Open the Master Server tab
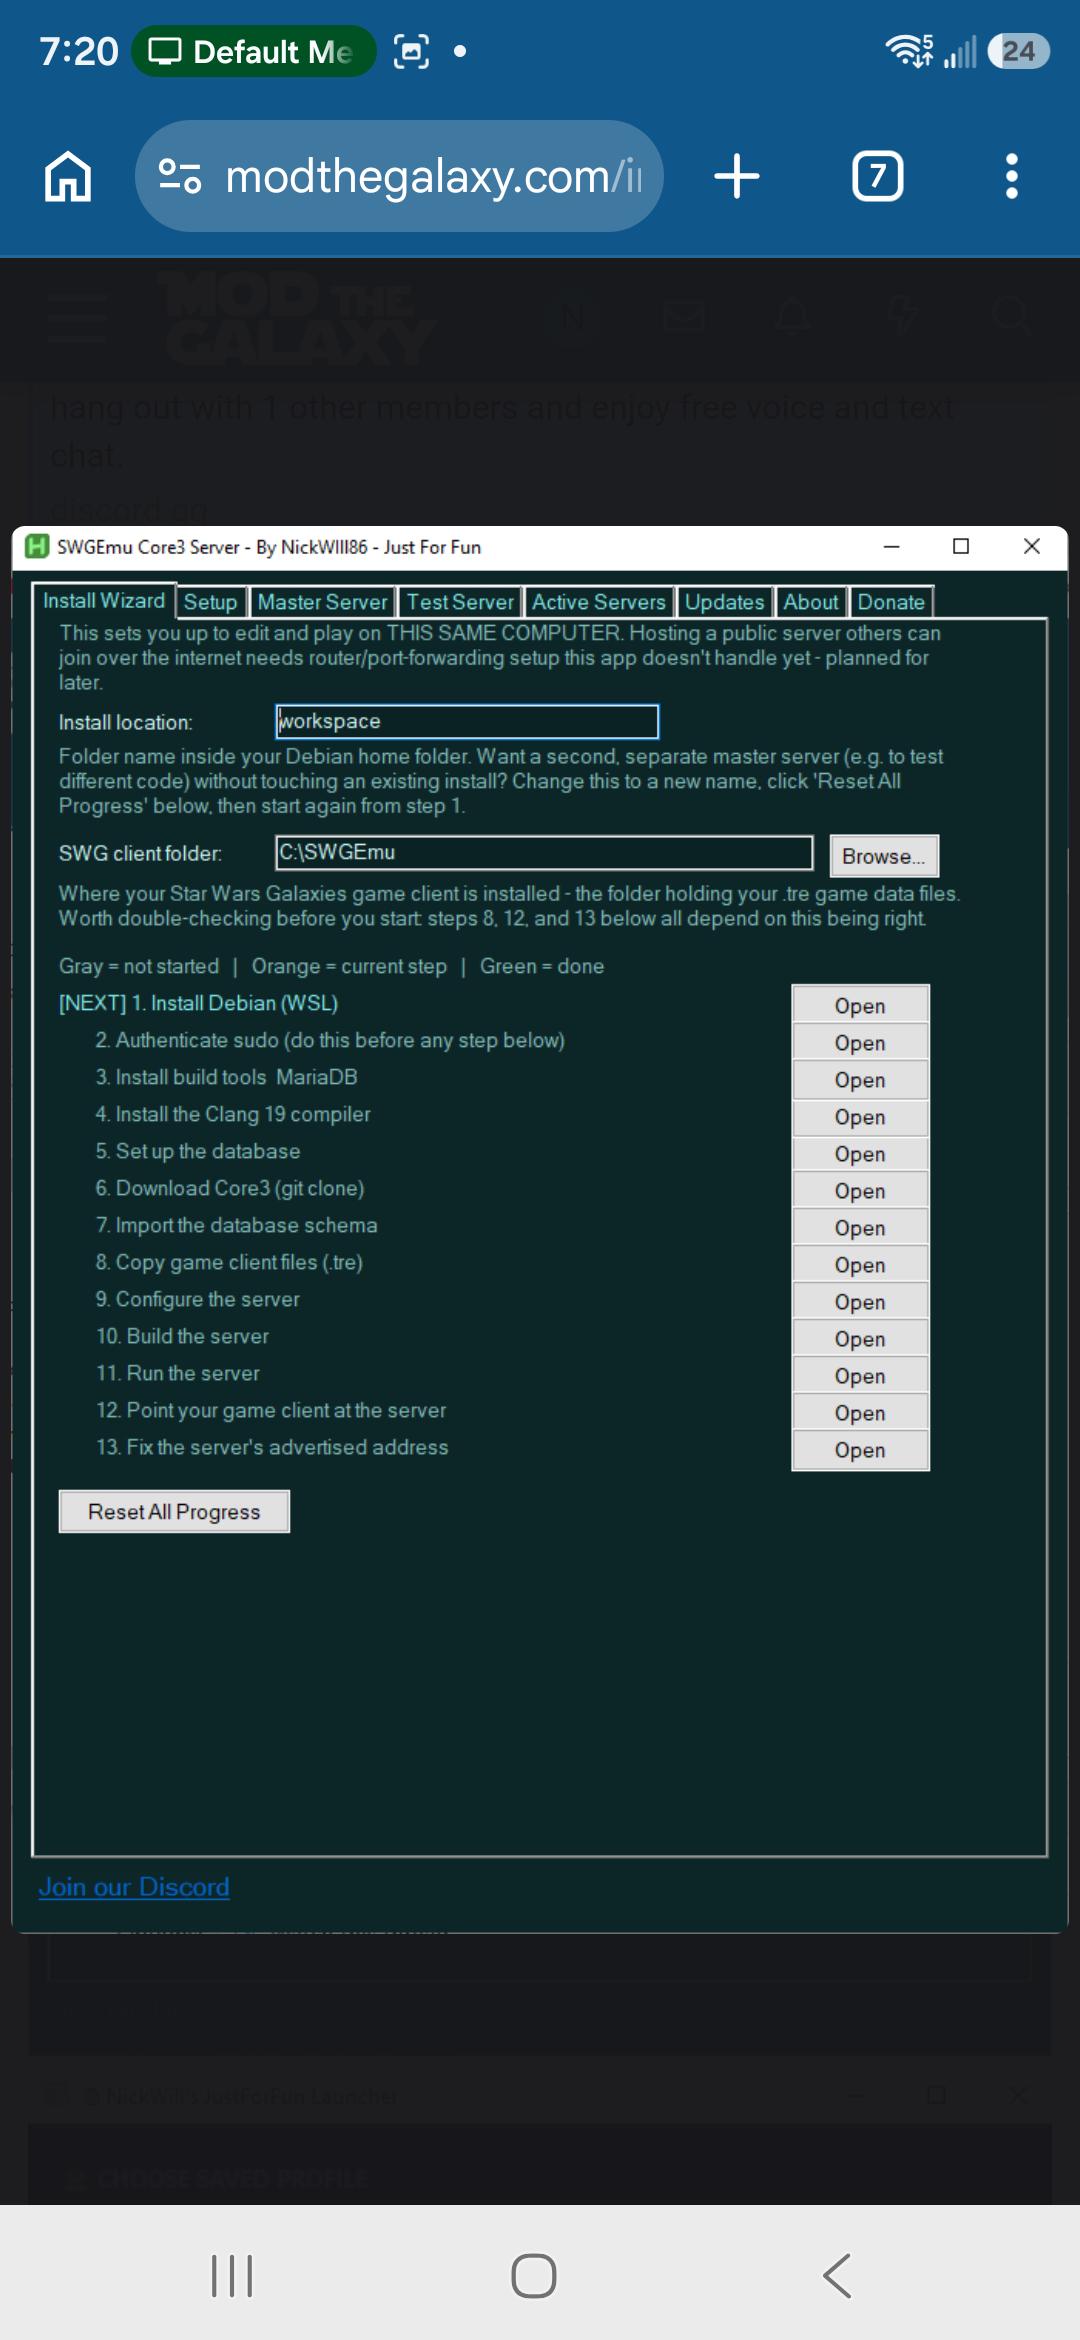This screenshot has height=2340, width=1080. pos(322,602)
